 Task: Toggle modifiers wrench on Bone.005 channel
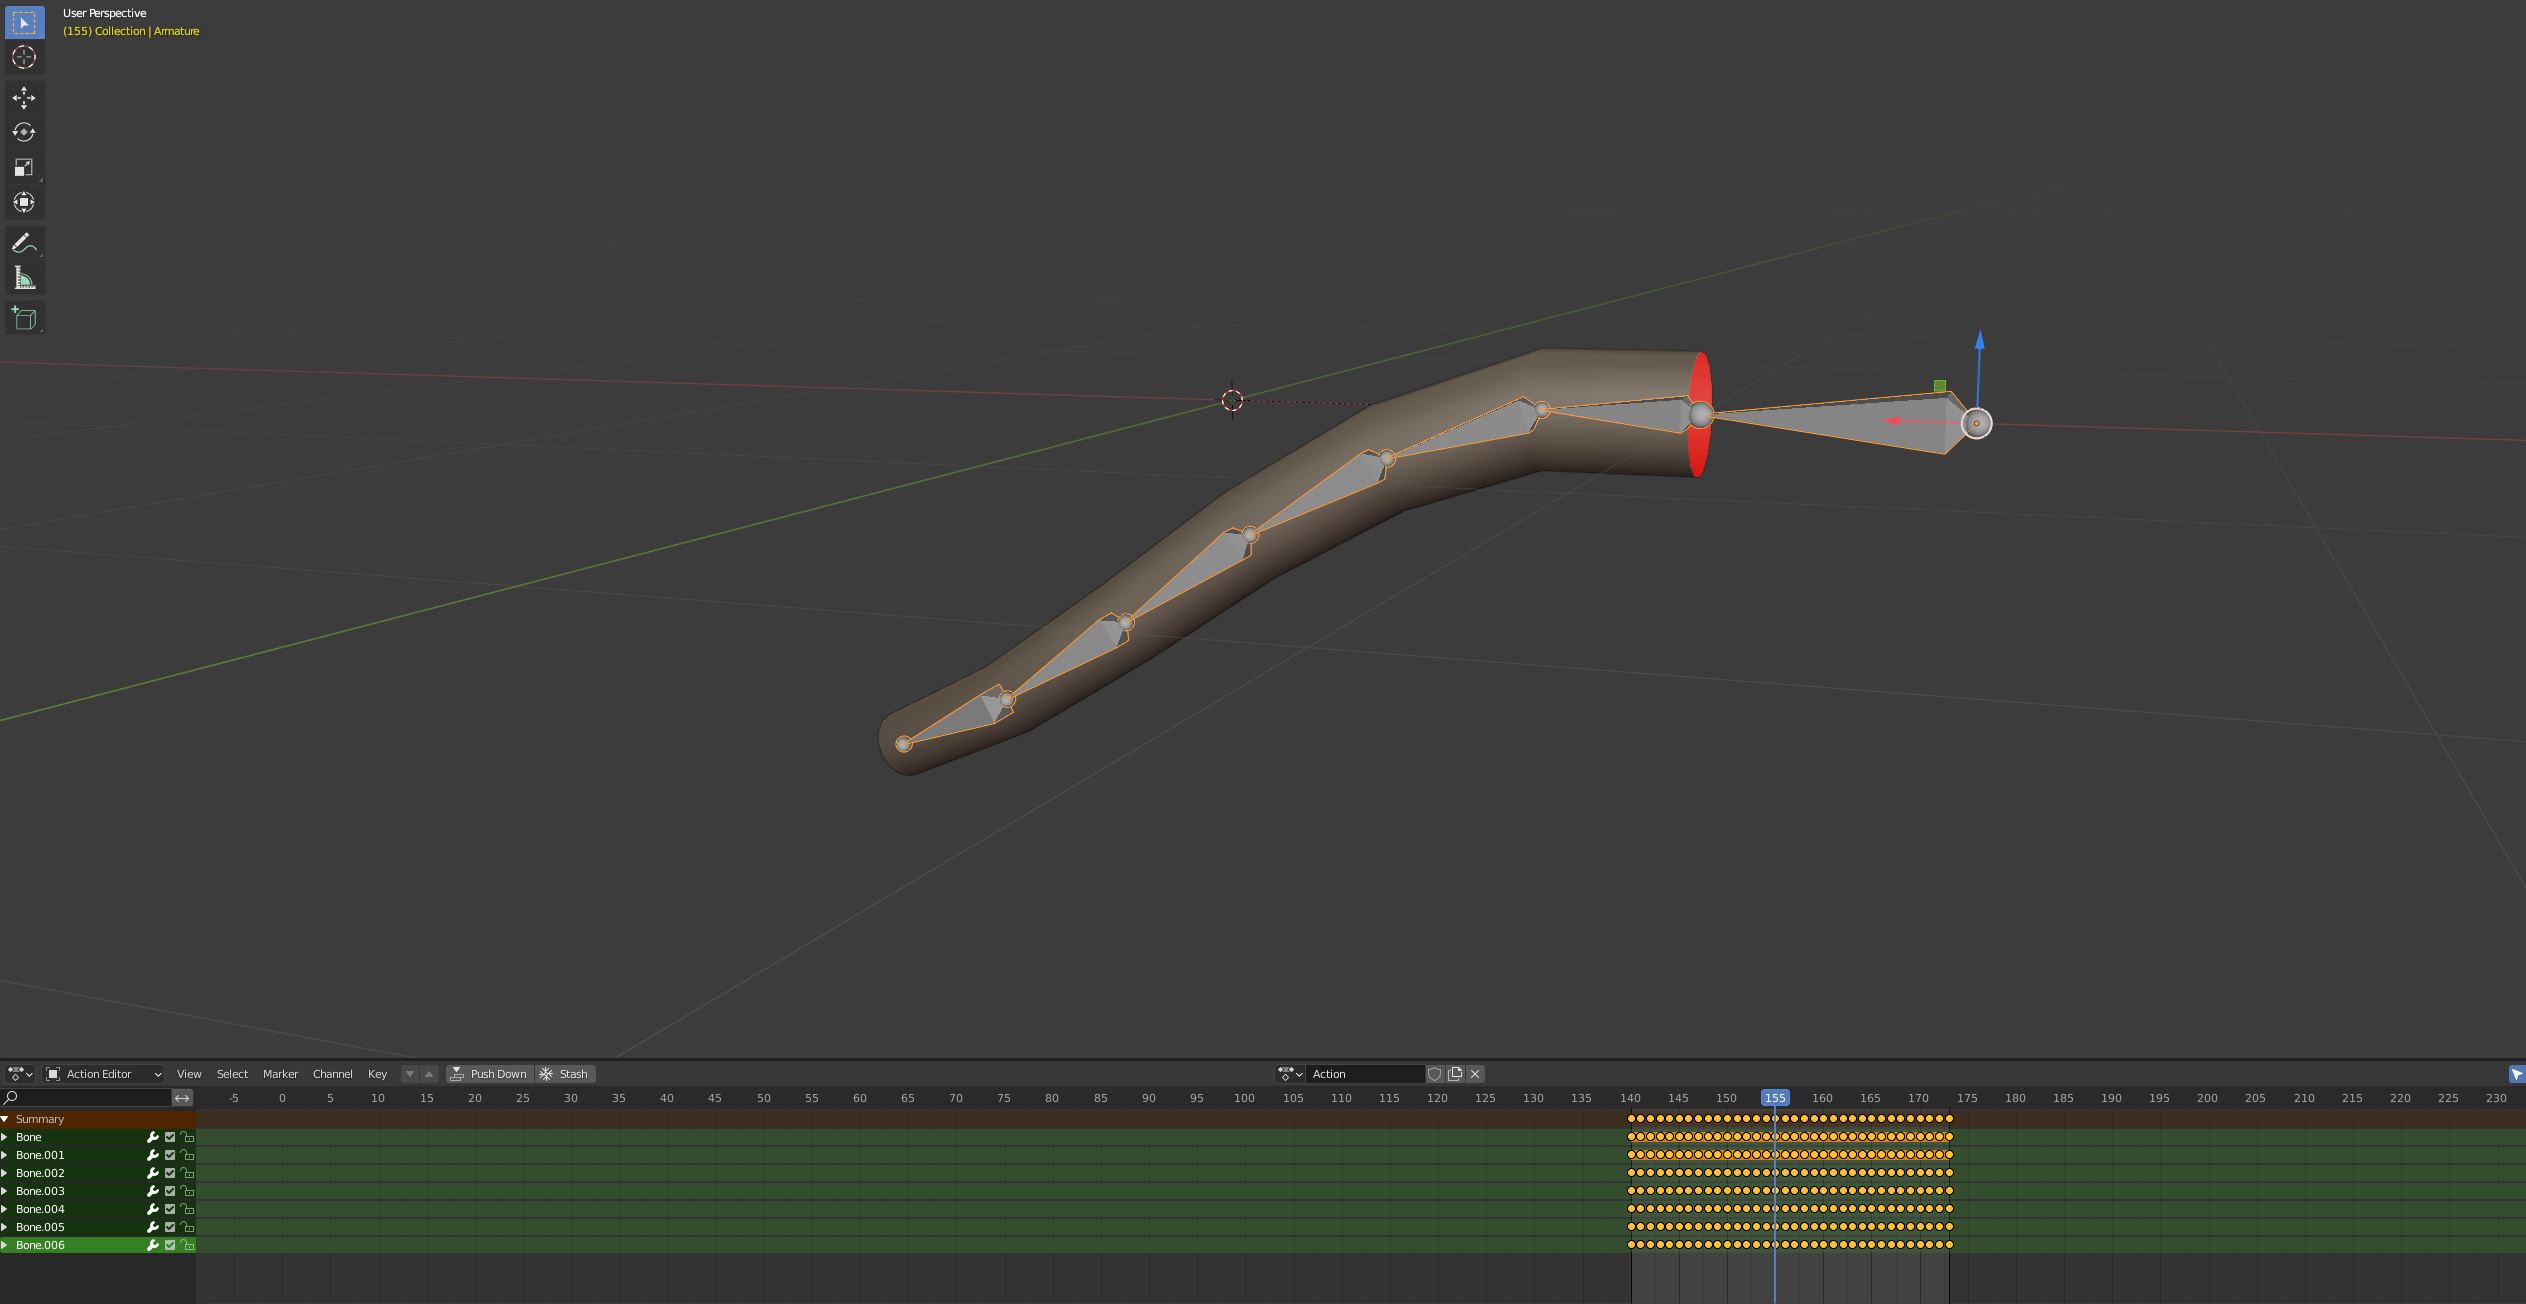point(153,1227)
